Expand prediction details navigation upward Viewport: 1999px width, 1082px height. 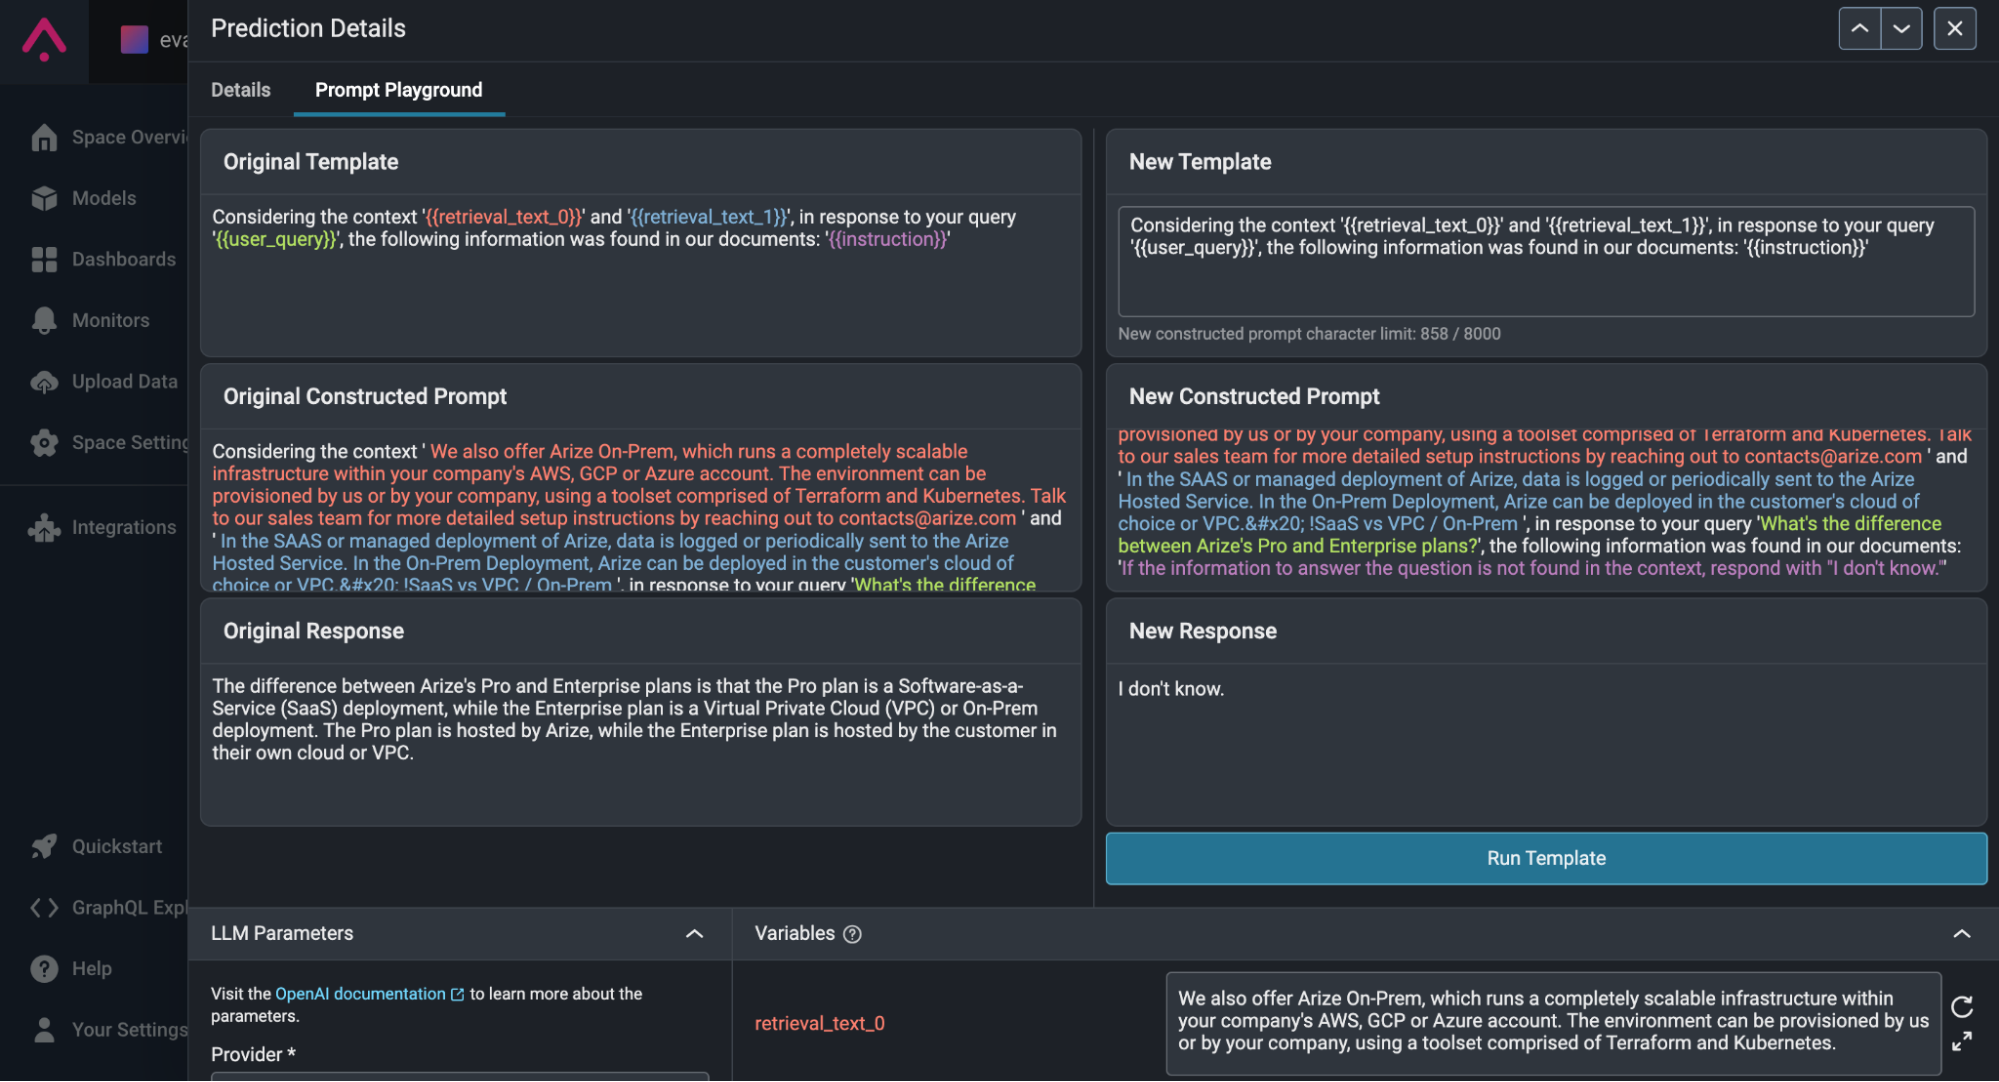pos(1859,28)
